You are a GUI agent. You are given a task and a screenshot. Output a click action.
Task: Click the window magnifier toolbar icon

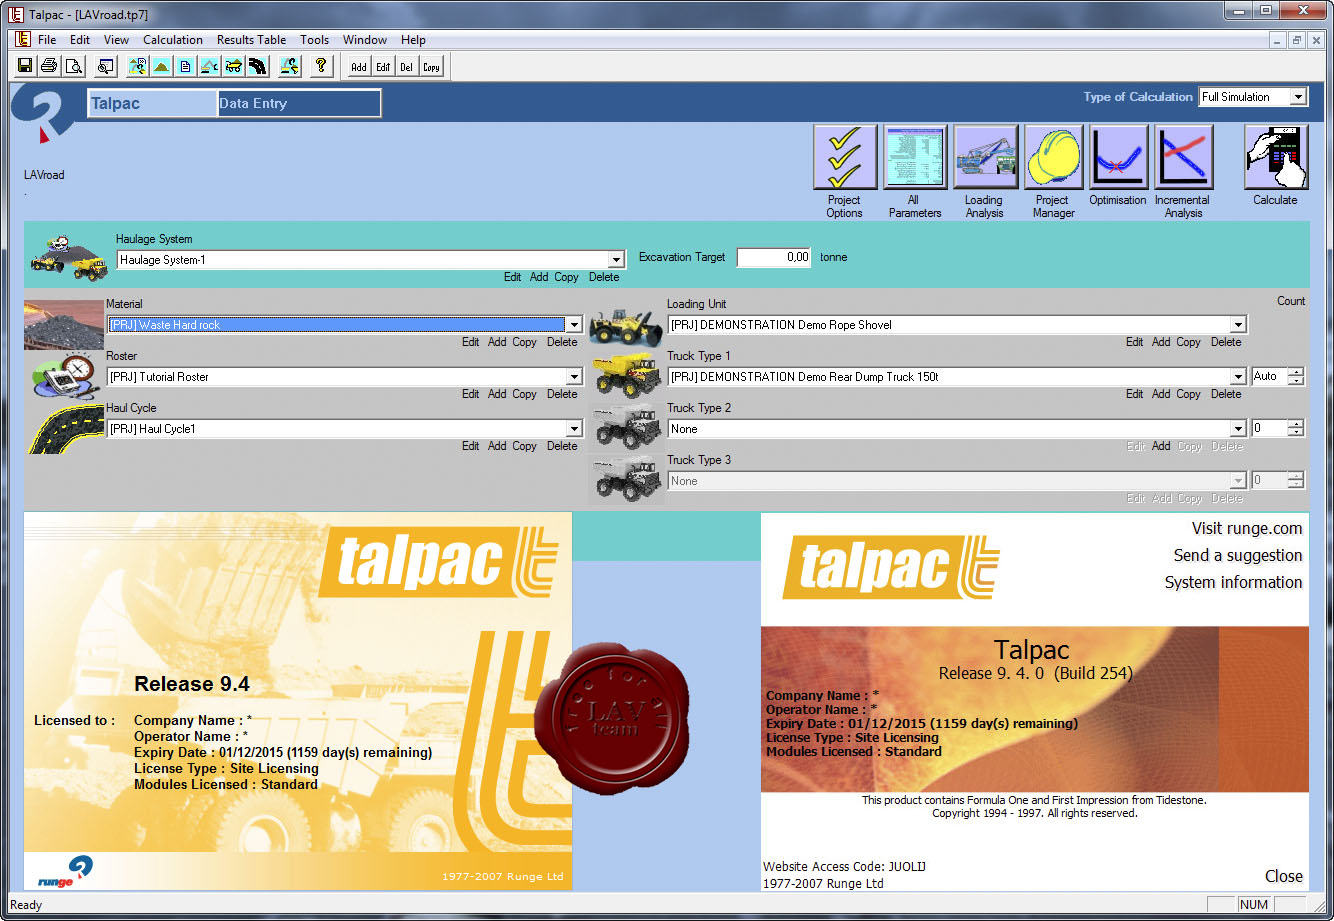105,66
